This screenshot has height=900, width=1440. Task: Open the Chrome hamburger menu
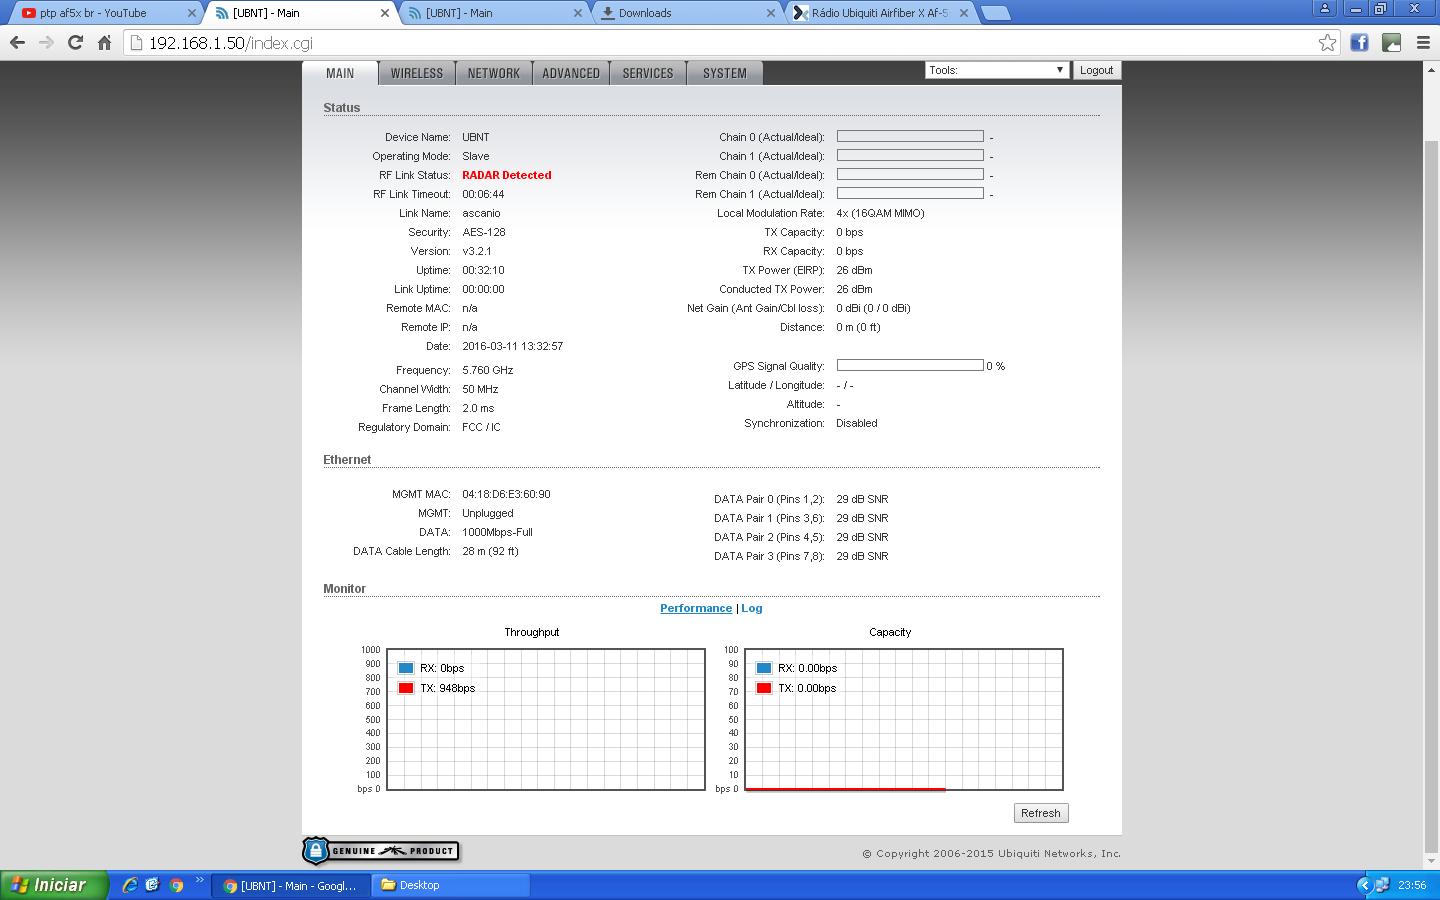[x=1423, y=43]
